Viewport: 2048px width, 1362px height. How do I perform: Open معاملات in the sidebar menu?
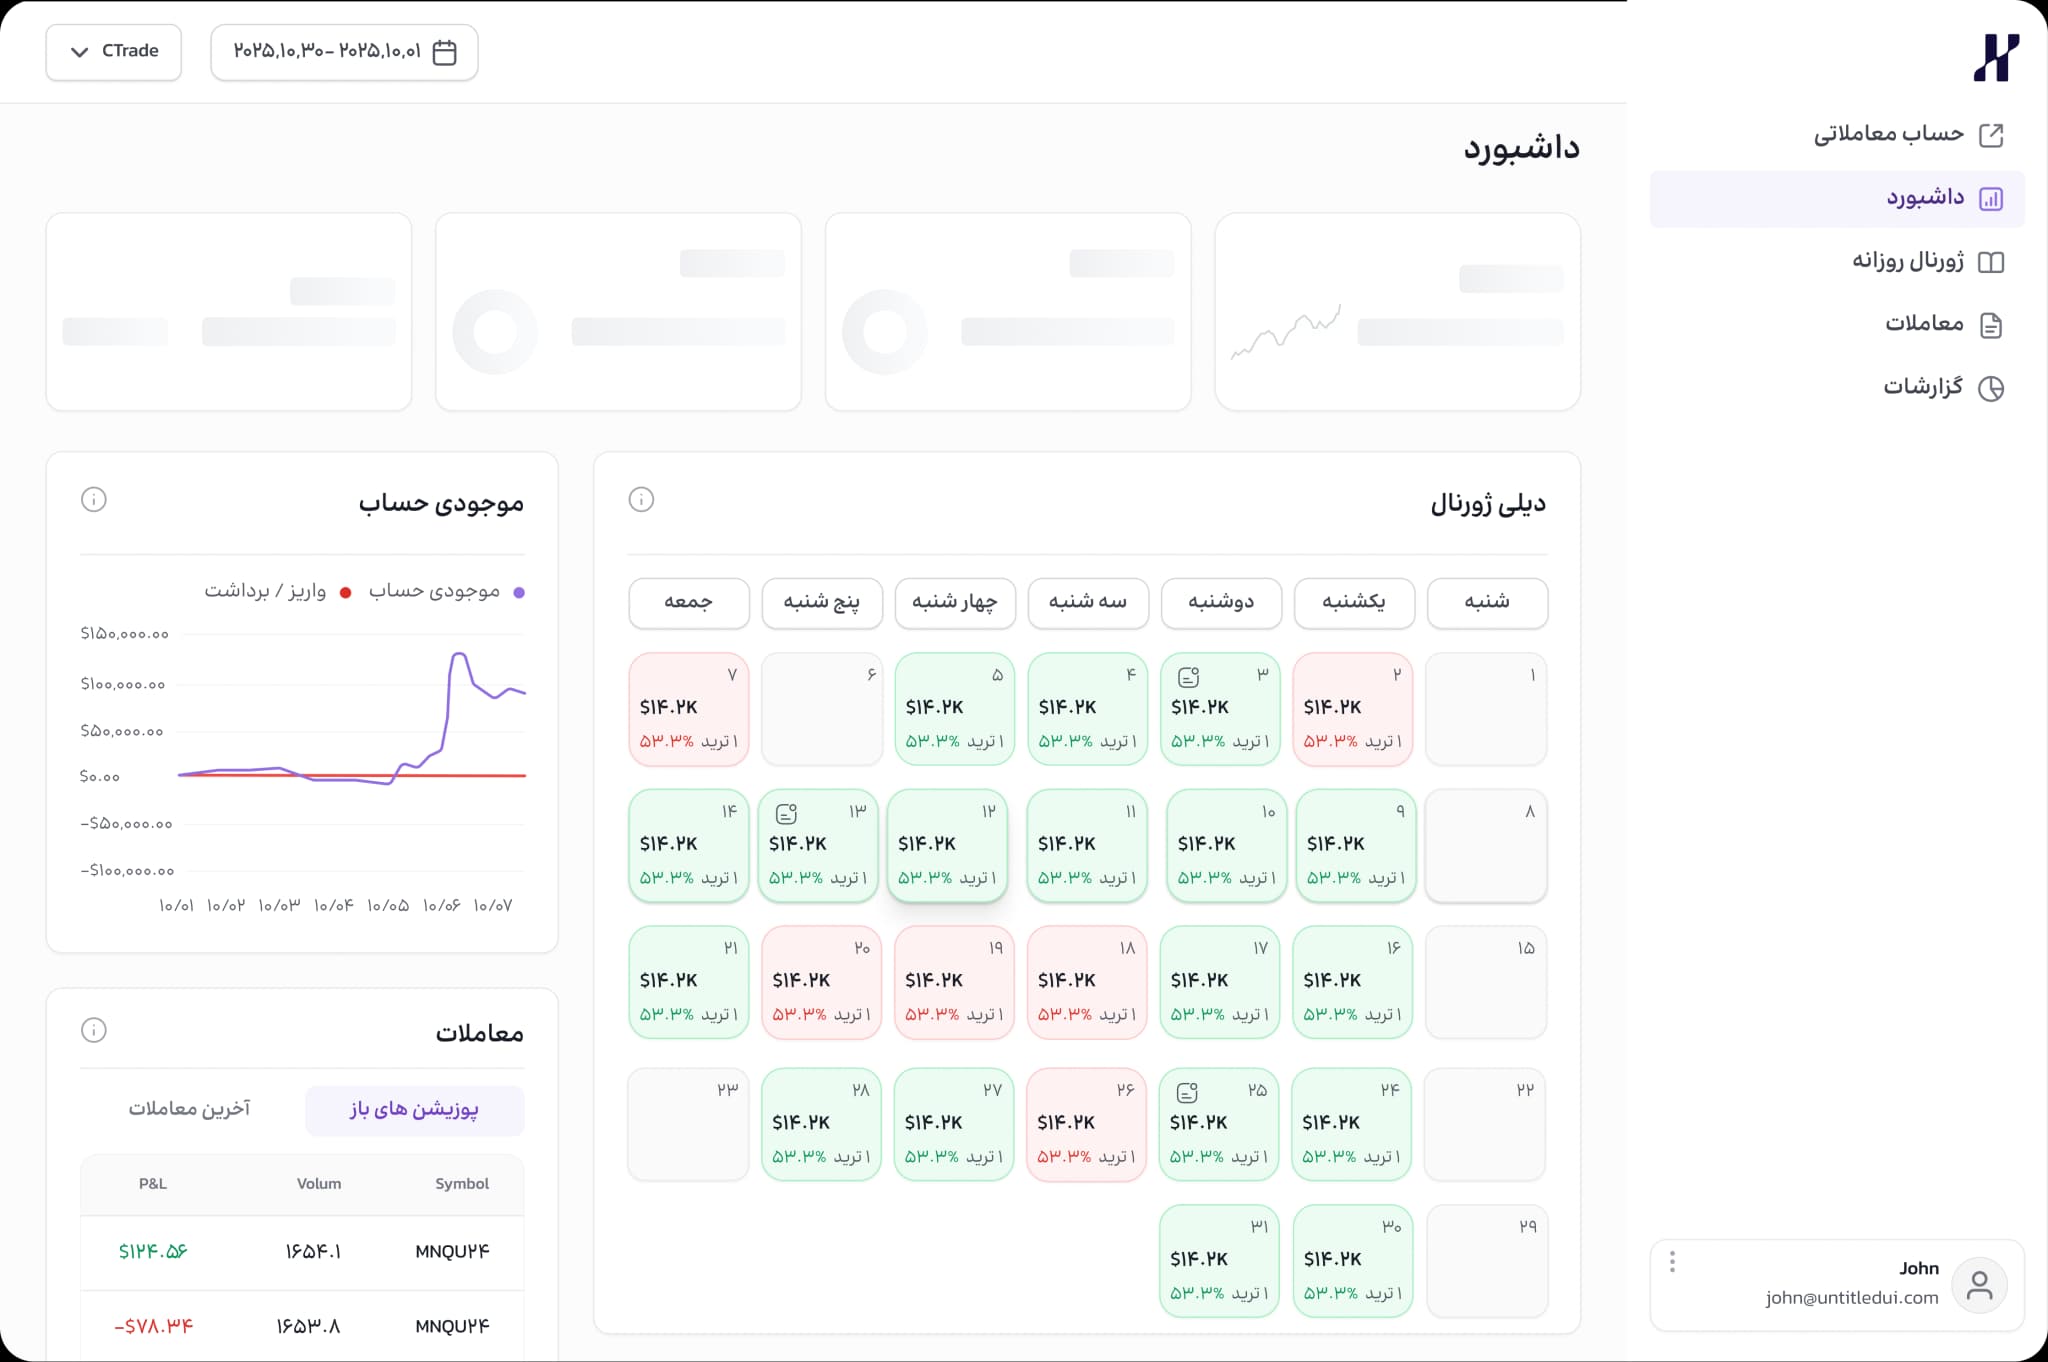pyautogui.click(x=1924, y=324)
